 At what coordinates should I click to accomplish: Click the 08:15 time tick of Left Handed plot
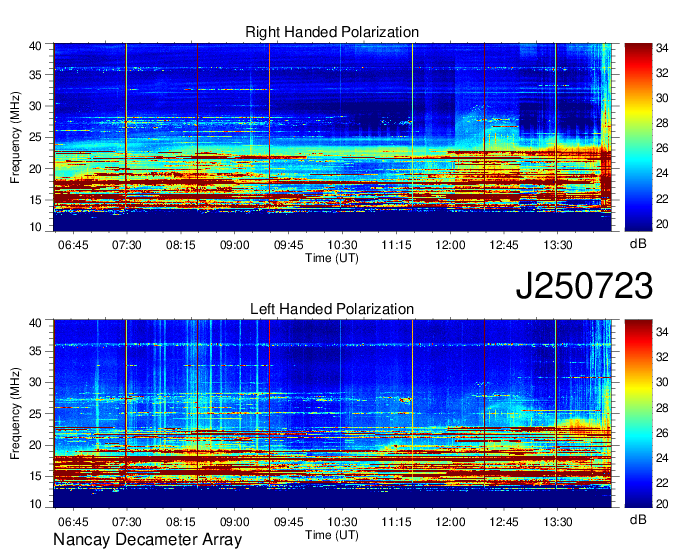(181, 522)
